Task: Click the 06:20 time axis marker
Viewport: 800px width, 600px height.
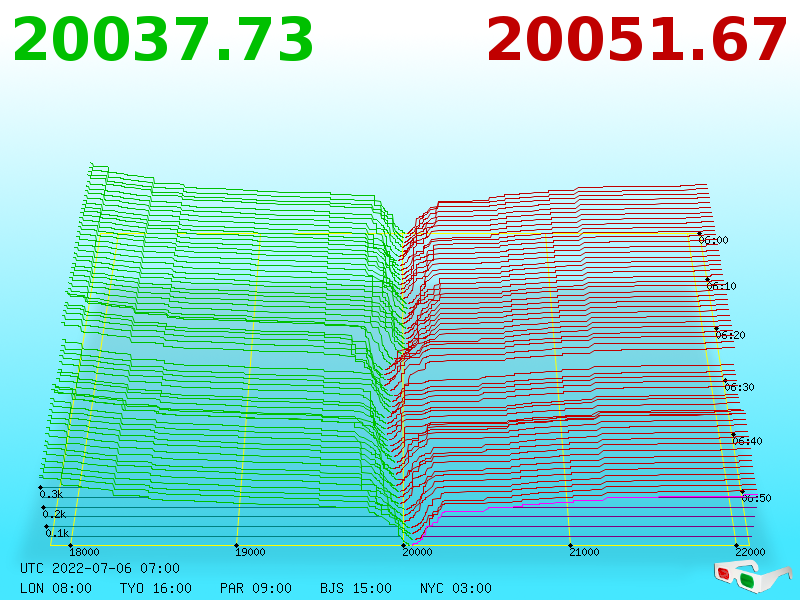Action: tap(730, 335)
